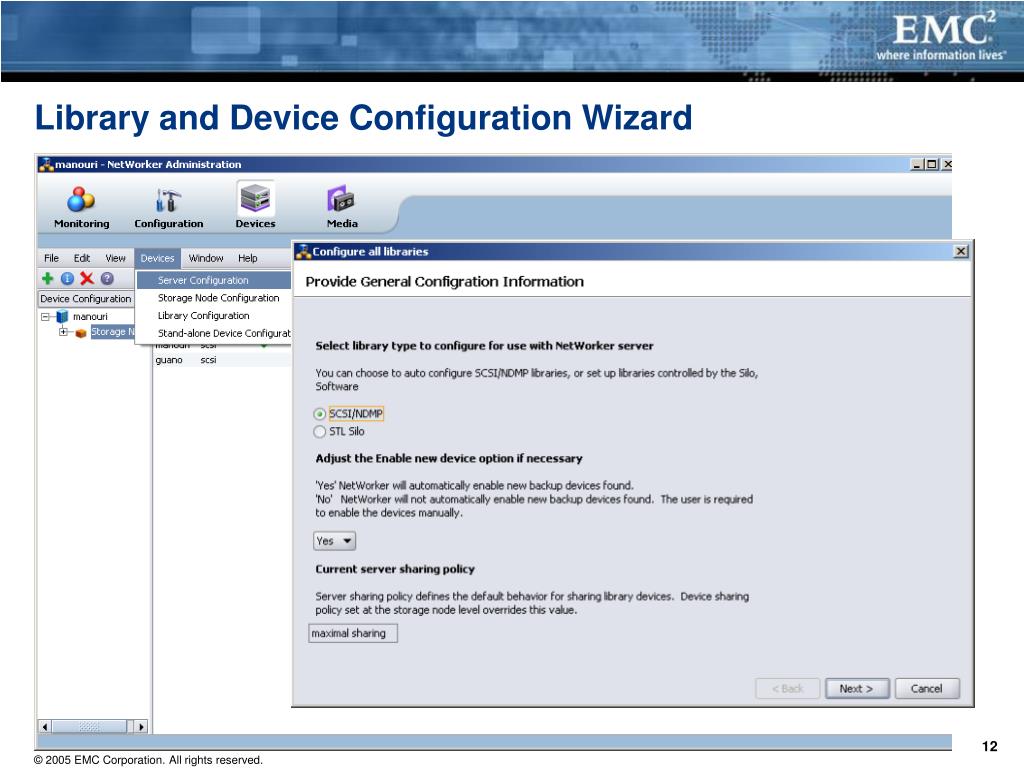Select the manouri tree item

(90, 317)
